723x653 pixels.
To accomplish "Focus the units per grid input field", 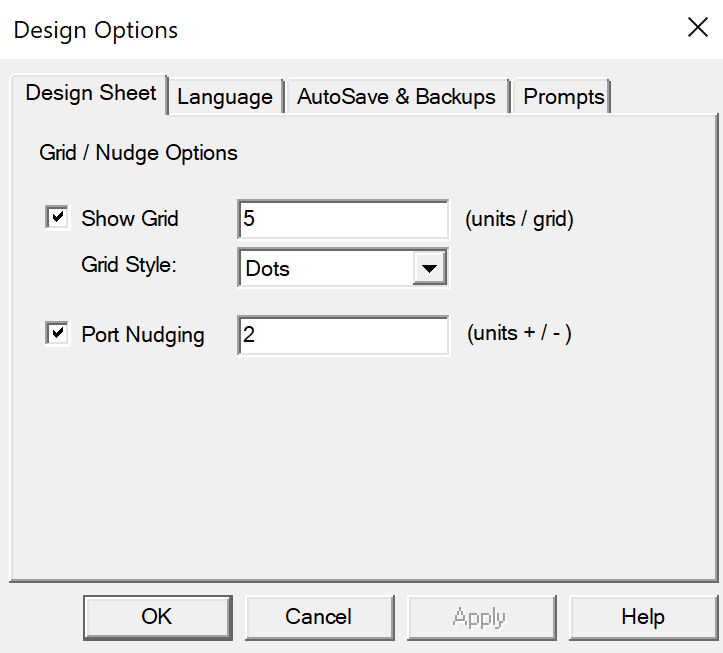I will (343, 219).
